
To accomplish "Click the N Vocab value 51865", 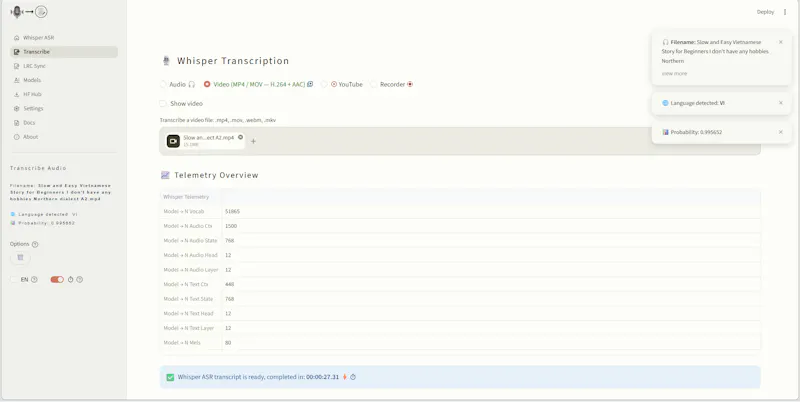I will 232,211.
